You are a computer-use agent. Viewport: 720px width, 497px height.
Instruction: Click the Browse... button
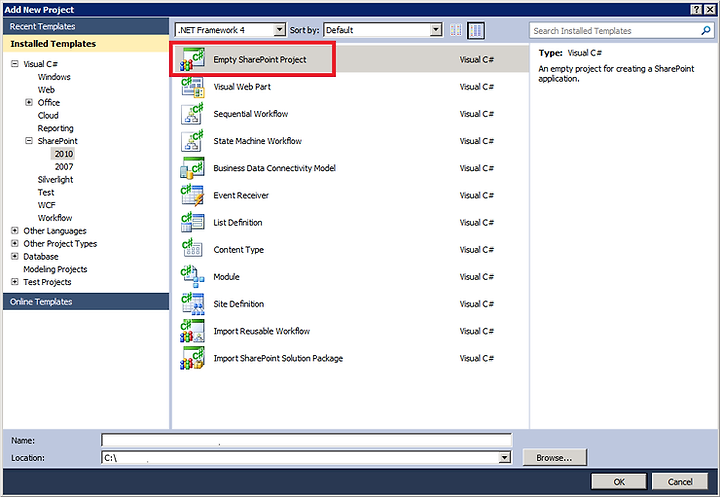coord(554,457)
